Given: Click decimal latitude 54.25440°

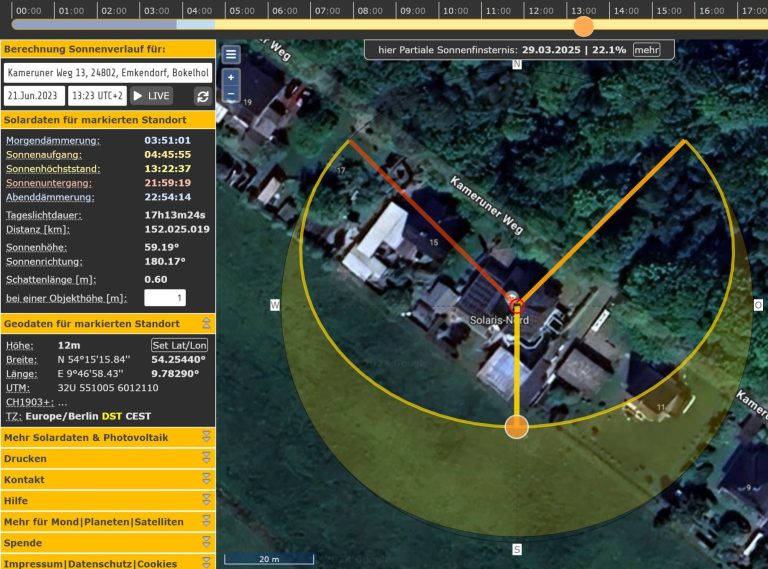Looking at the screenshot, I should (178, 359).
